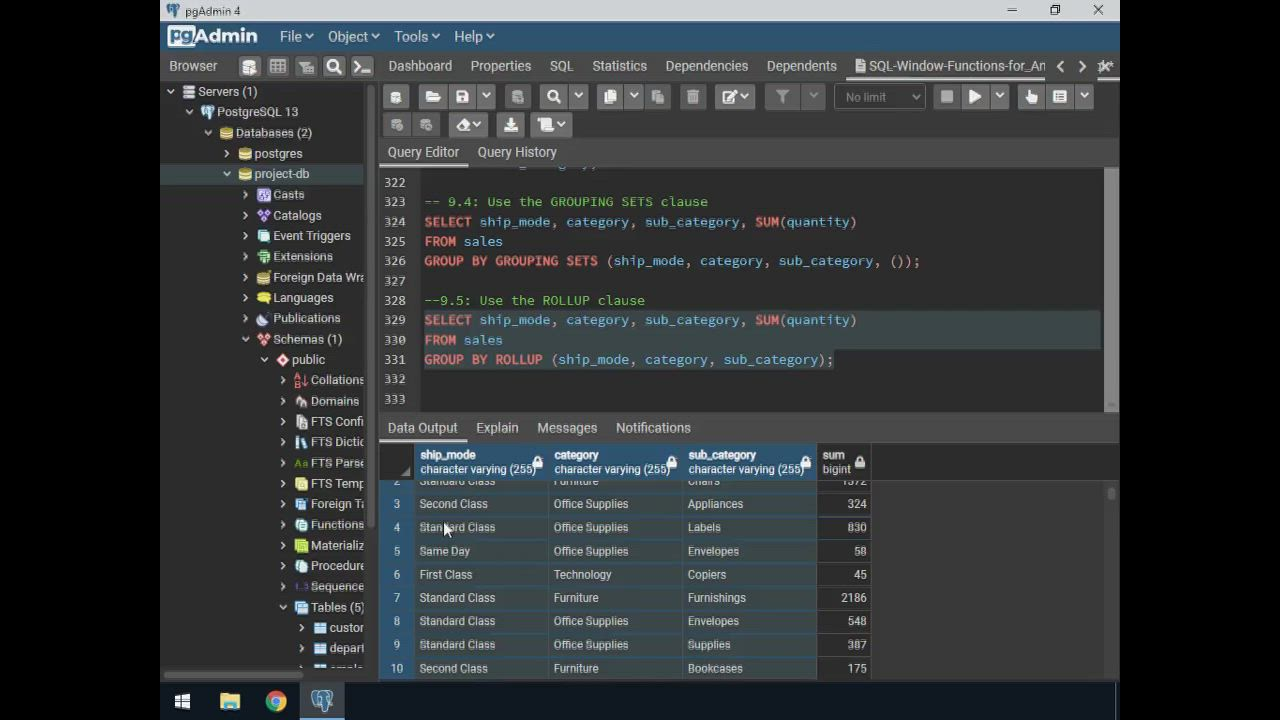Screen dimensions: 1280x720
Task: Download results with the download icon
Action: click(511, 125)
